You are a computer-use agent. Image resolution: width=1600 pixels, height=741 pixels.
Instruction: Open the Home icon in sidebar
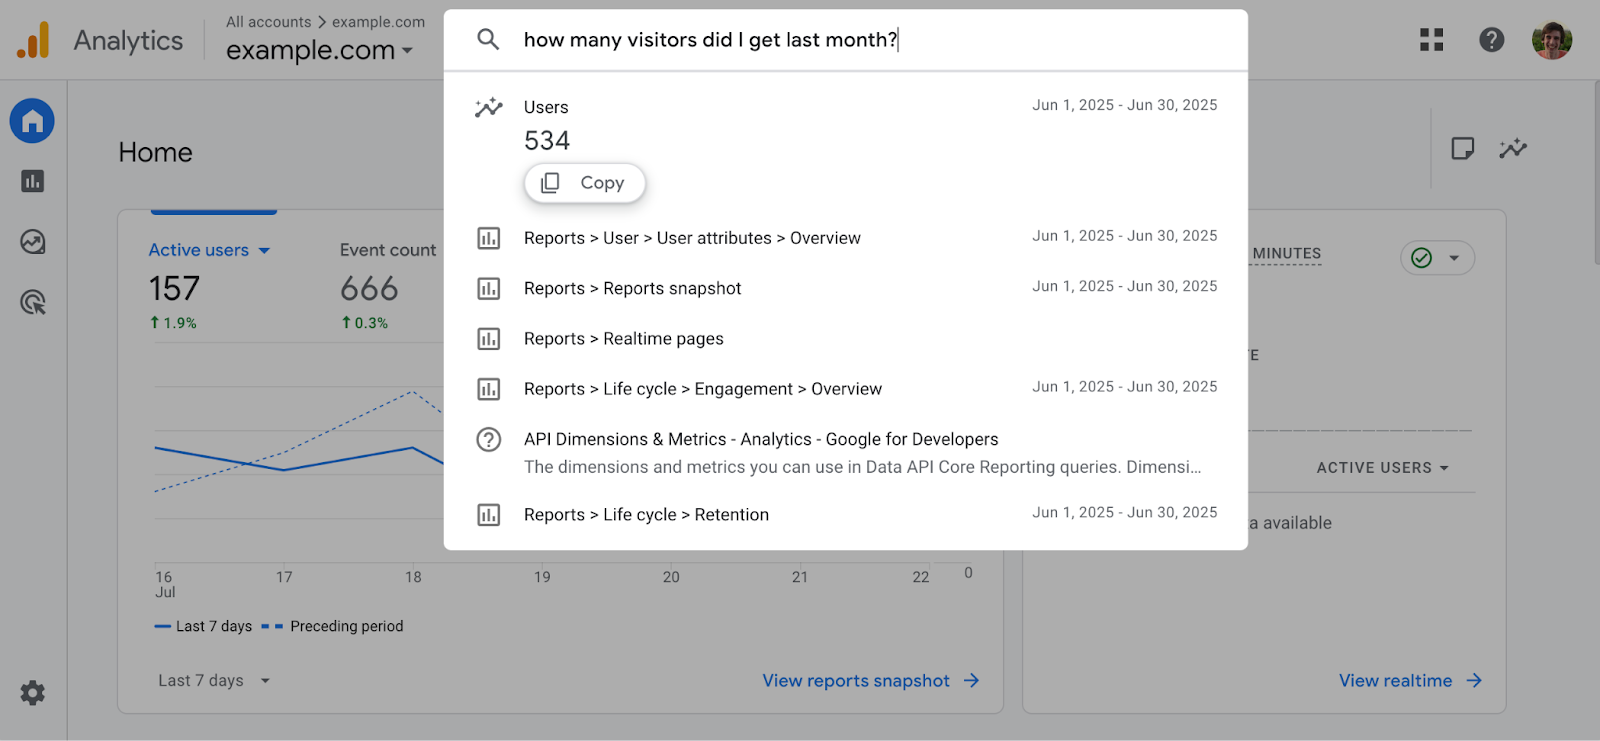point(32,121)
